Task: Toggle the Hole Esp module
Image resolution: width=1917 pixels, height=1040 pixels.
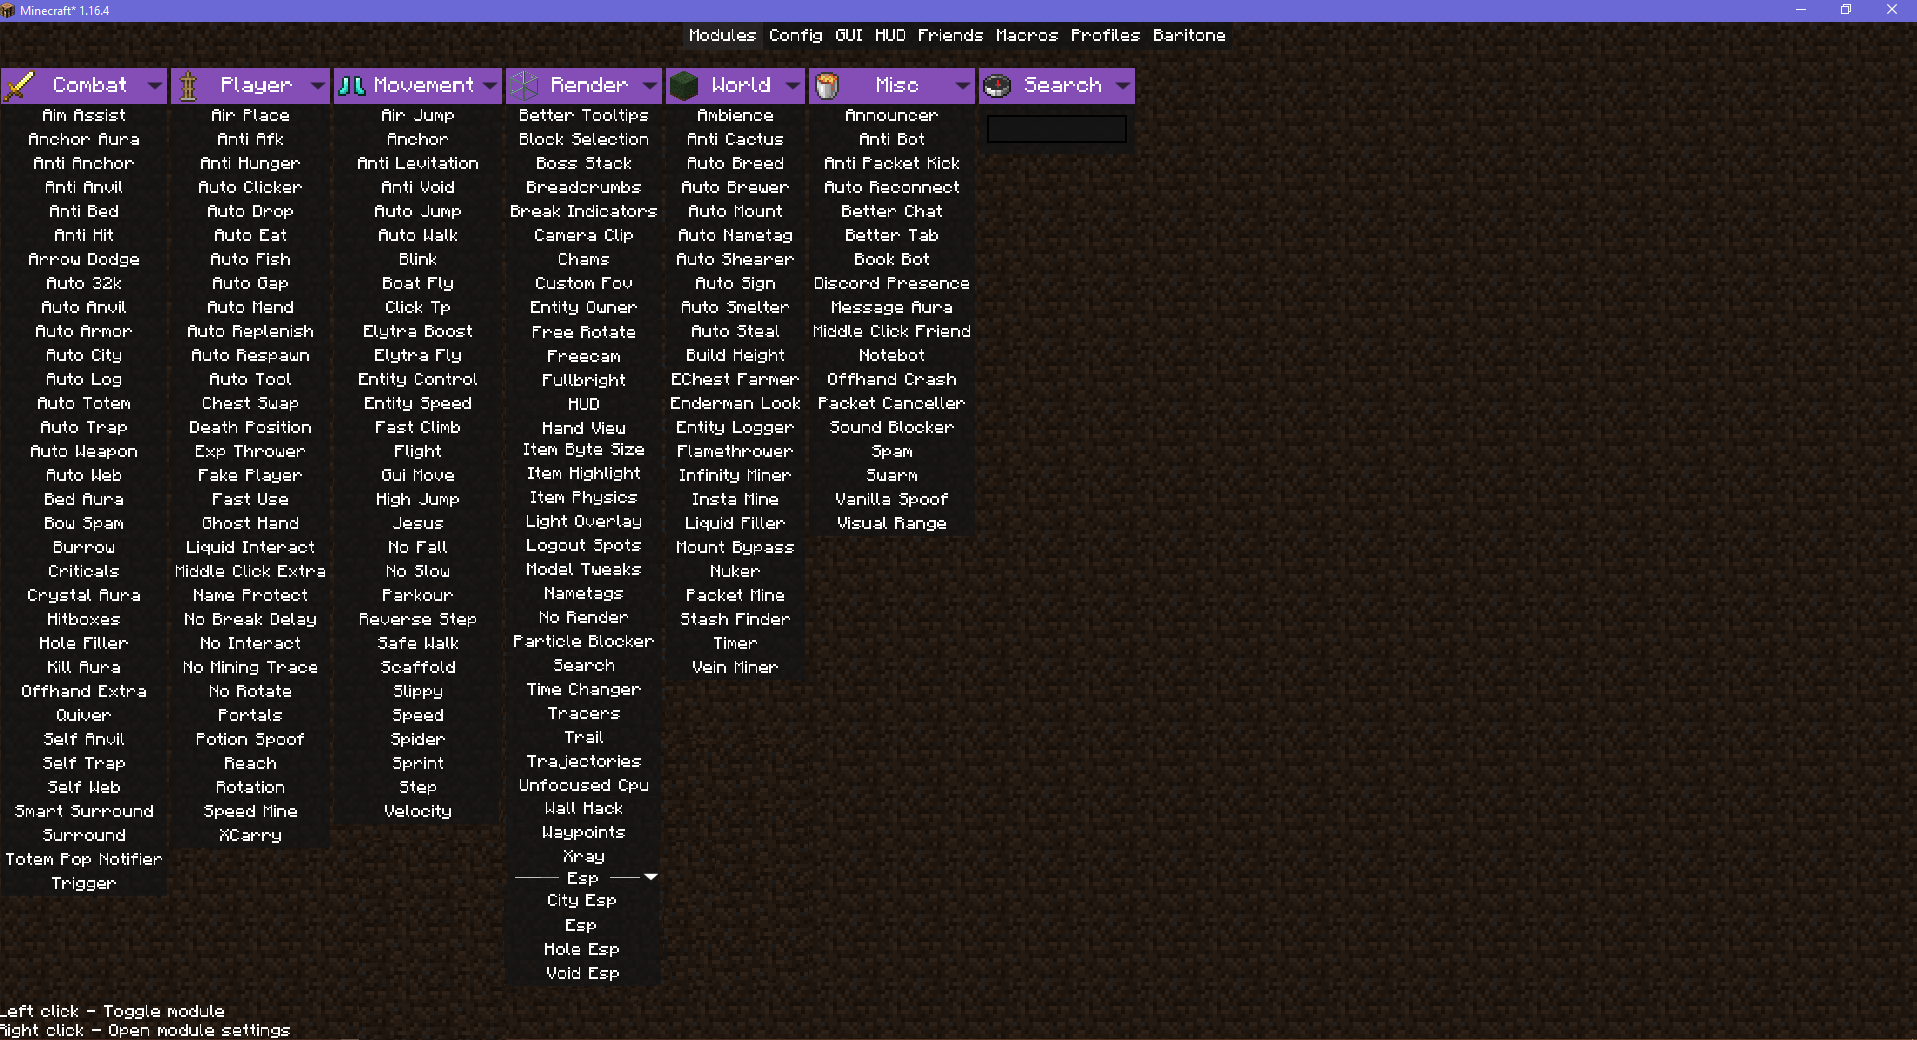Action: click(x=582, y=949)
